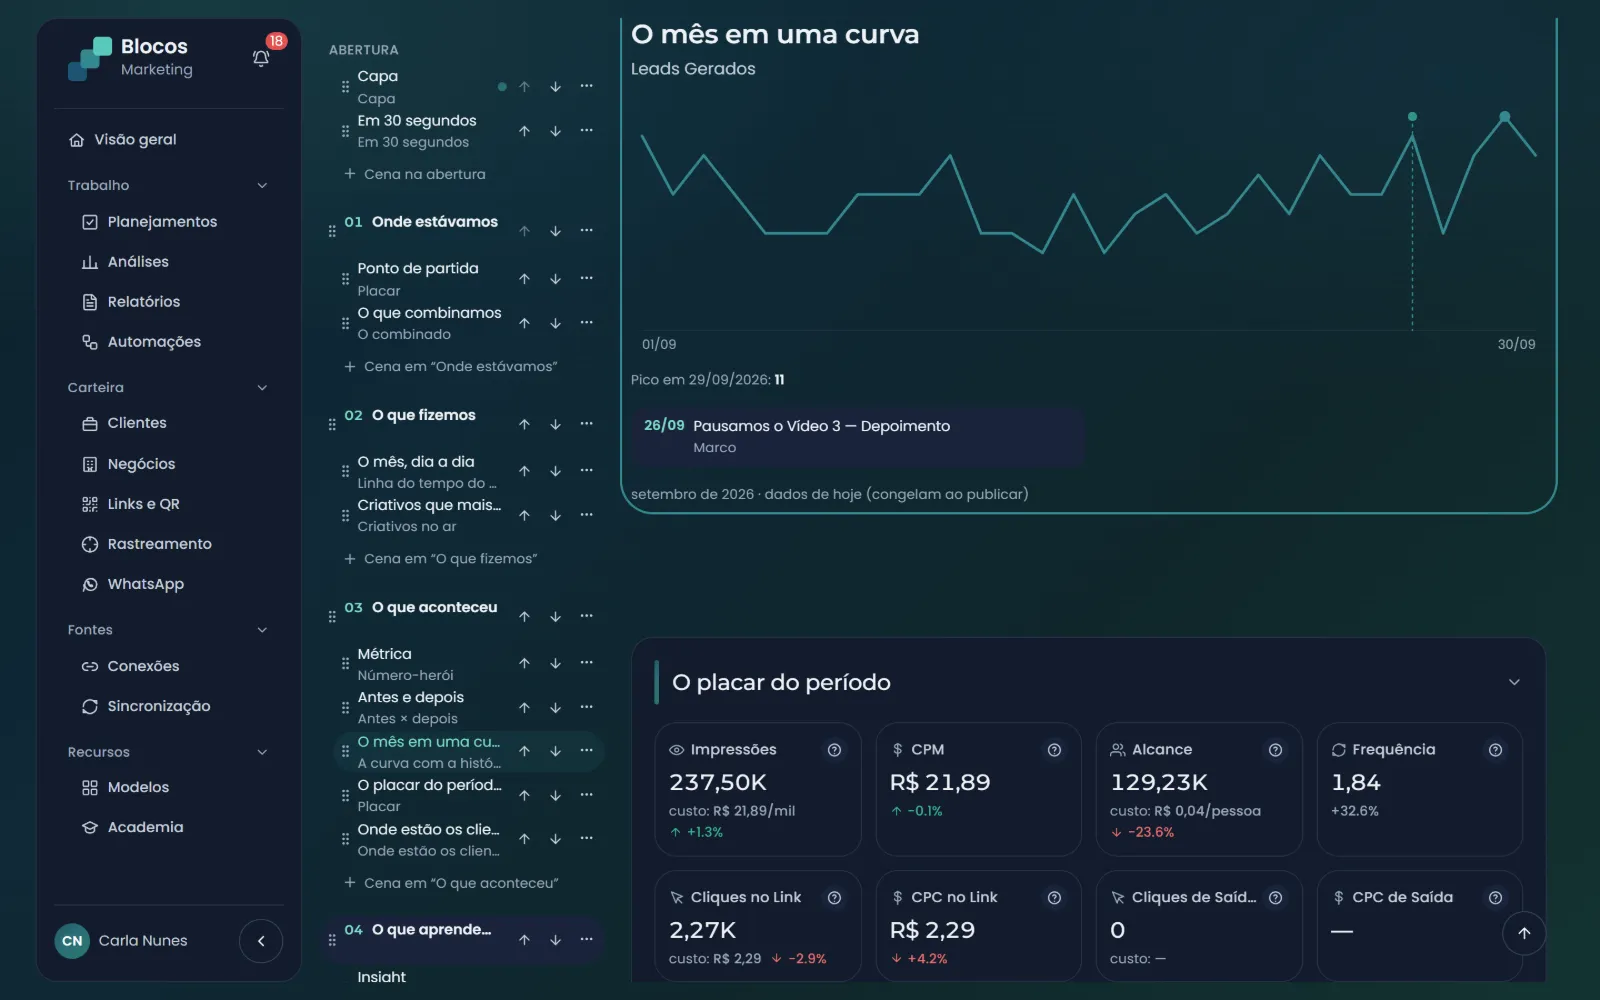Move Onde estávamos section down
The width and height of the screenshot is (1600, 1000).
(x=555, y=231)
